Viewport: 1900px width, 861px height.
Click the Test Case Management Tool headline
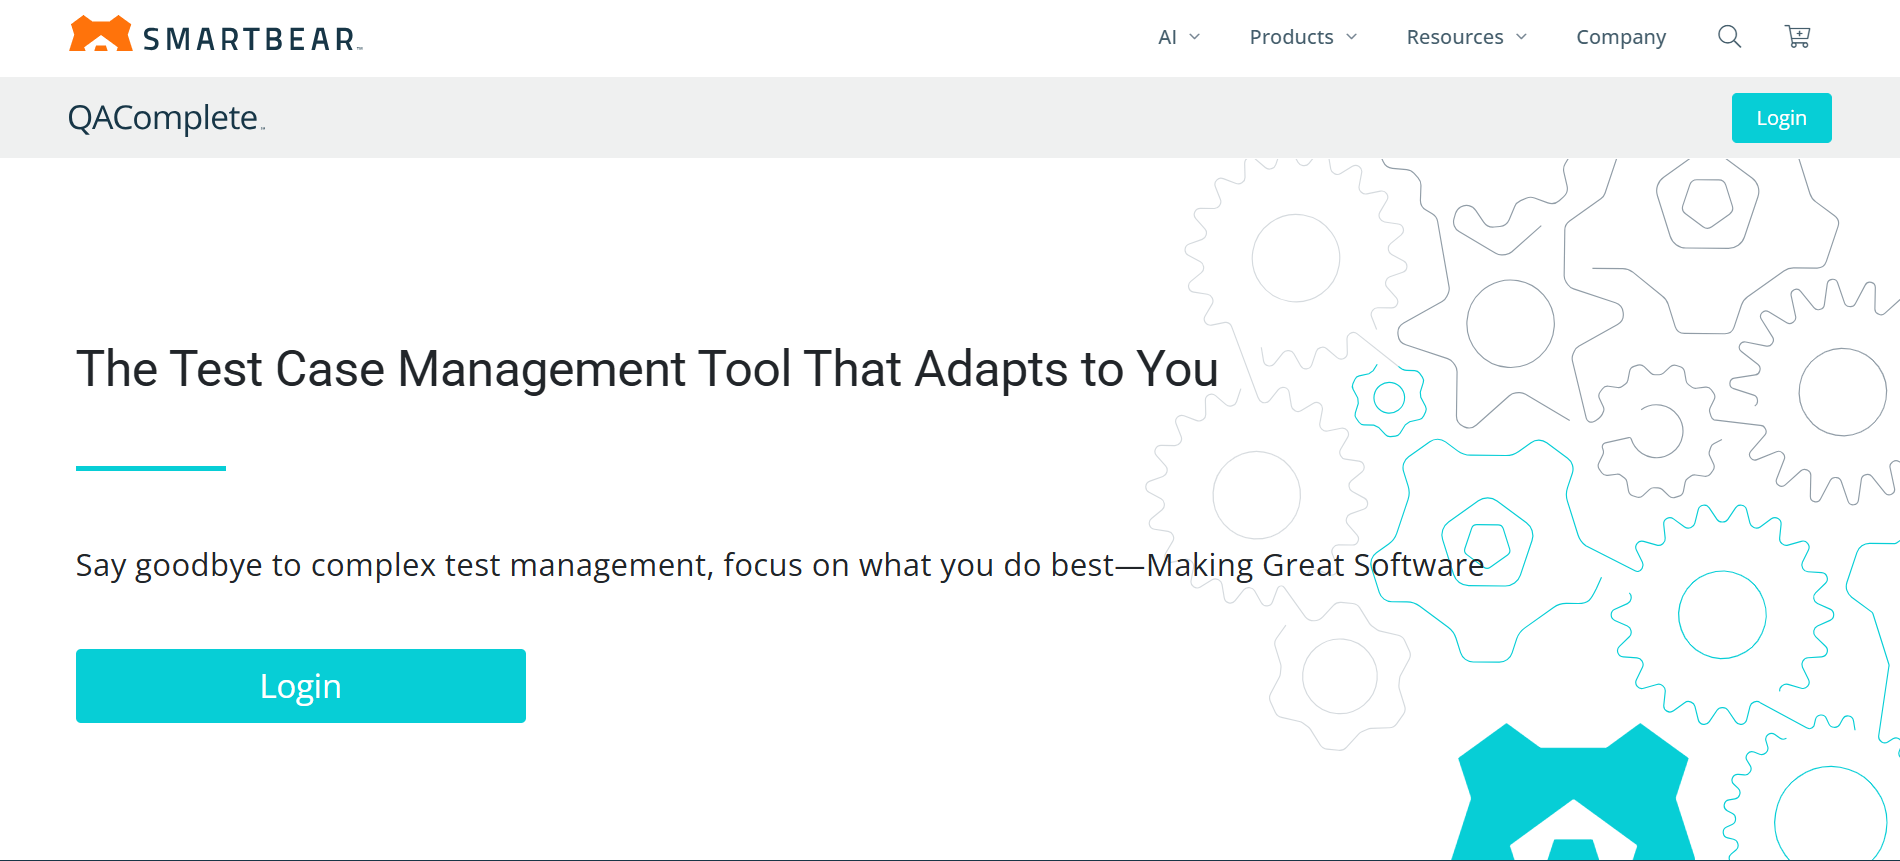647,369
